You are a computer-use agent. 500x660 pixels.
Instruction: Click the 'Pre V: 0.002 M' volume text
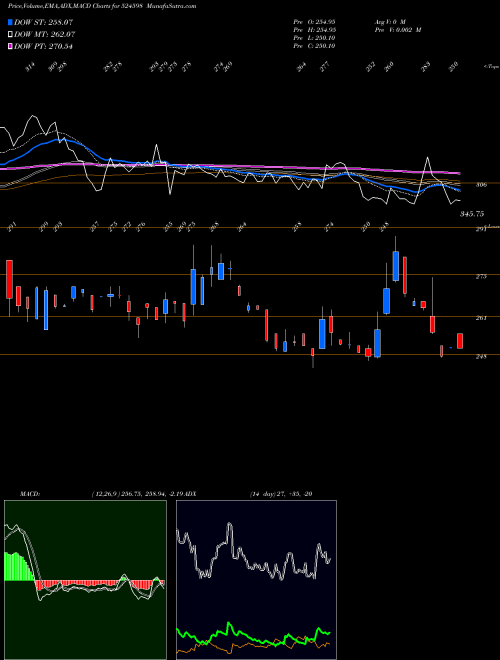click(x=398, y=30)
